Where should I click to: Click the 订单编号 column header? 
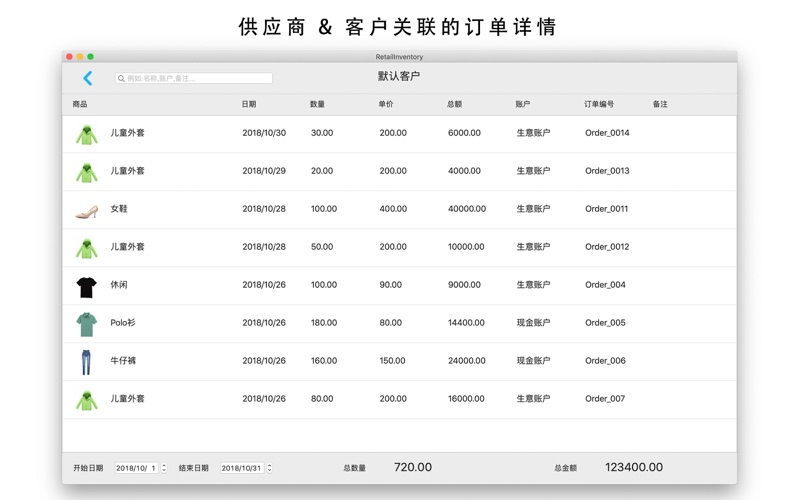coord(598,104)
